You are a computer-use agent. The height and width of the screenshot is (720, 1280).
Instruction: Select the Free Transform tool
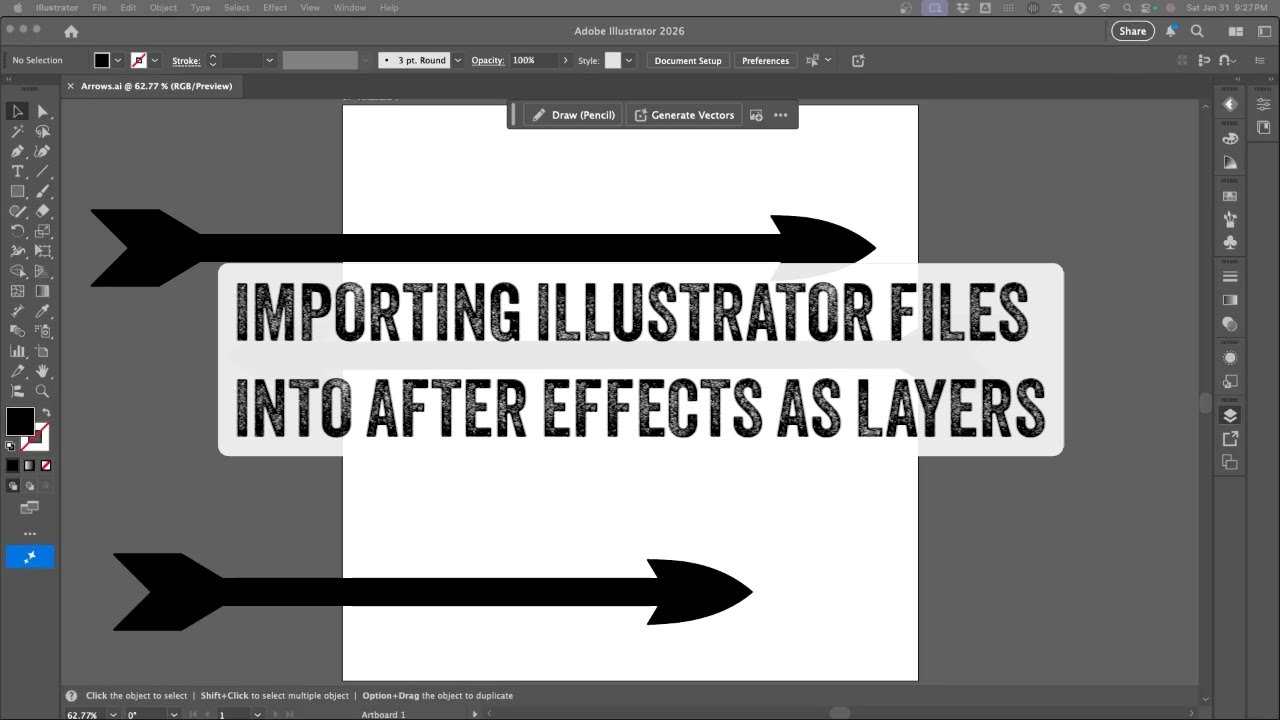coord(43,251)
